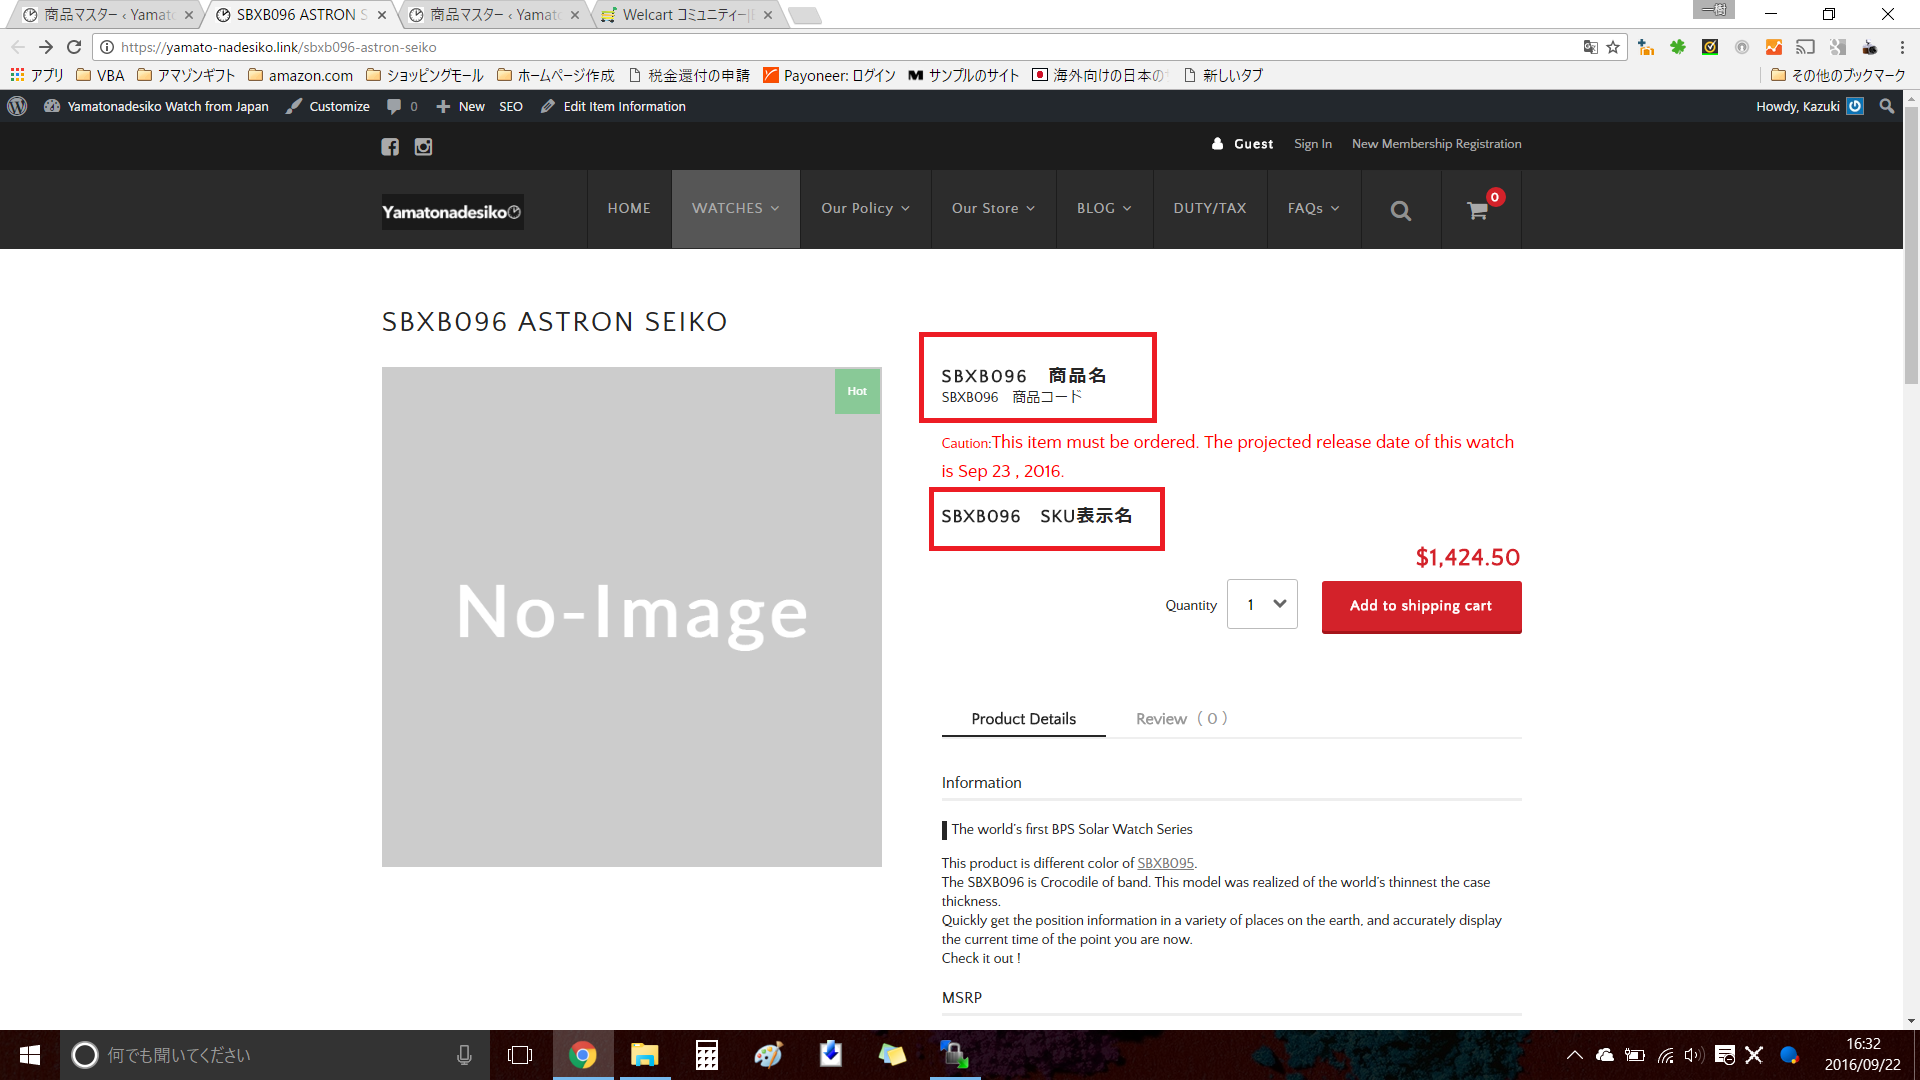
Task: Follow the SBXB095 product link
Action: coord(1165,863)
